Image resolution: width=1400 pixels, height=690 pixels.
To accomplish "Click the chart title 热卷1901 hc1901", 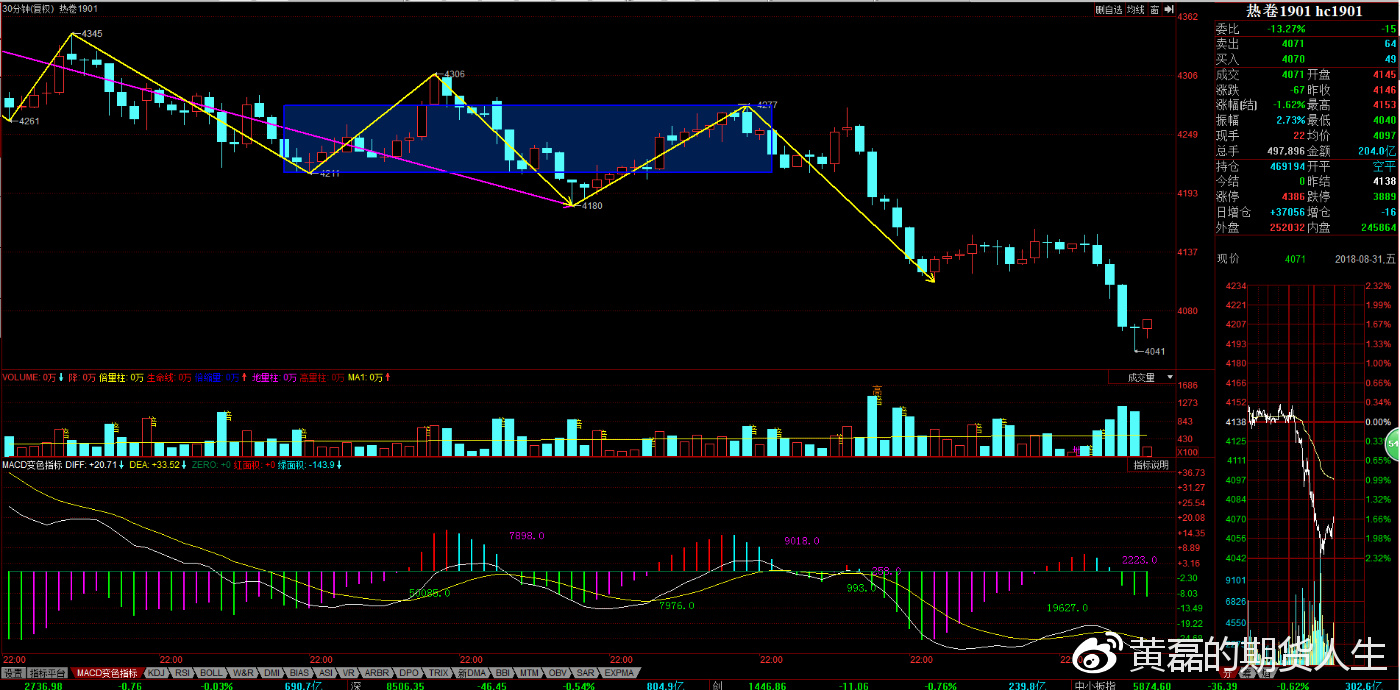I will pos(1303,10).
